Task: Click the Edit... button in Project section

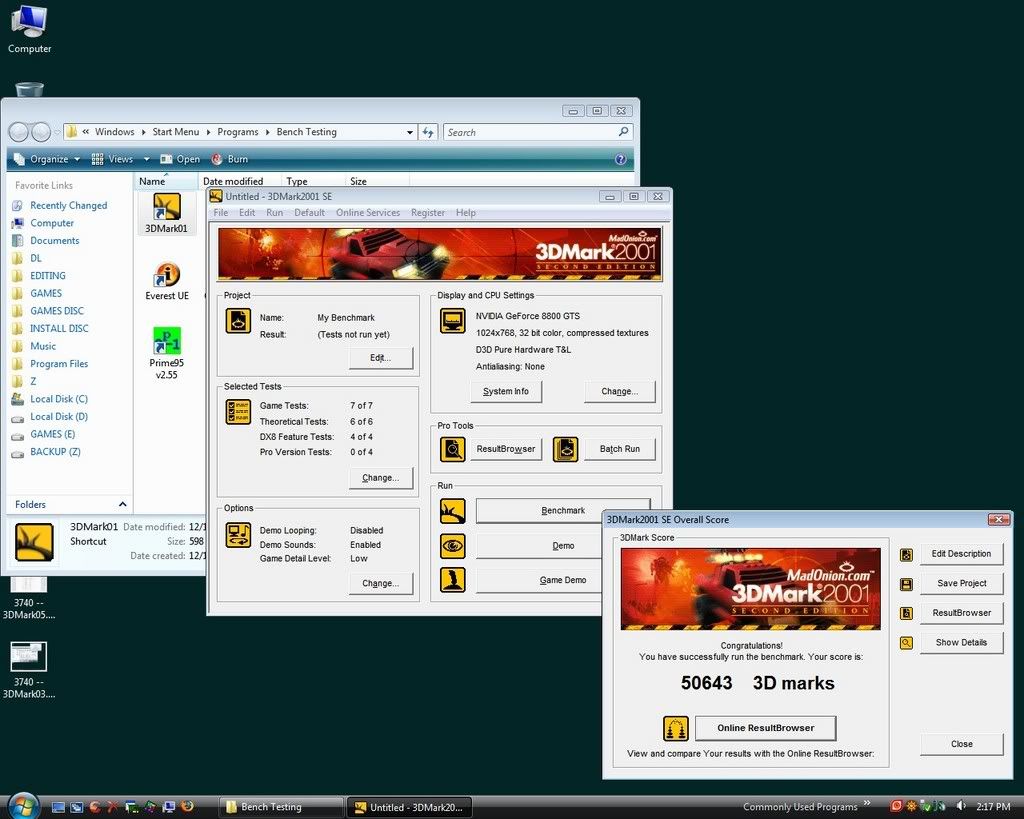Action: click(x=381, y=358)
